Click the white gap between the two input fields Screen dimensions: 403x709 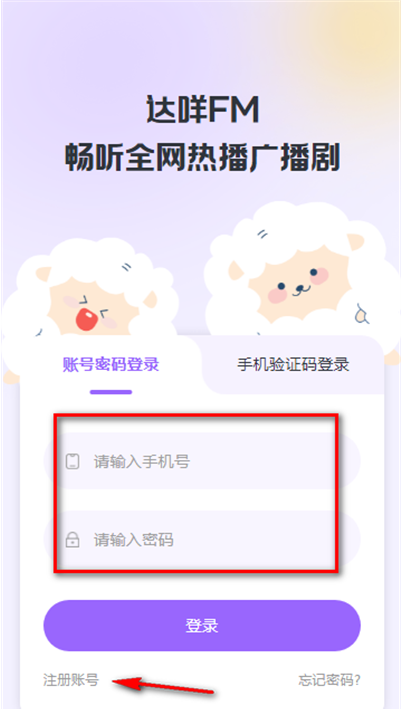click(x=202, y=500)
